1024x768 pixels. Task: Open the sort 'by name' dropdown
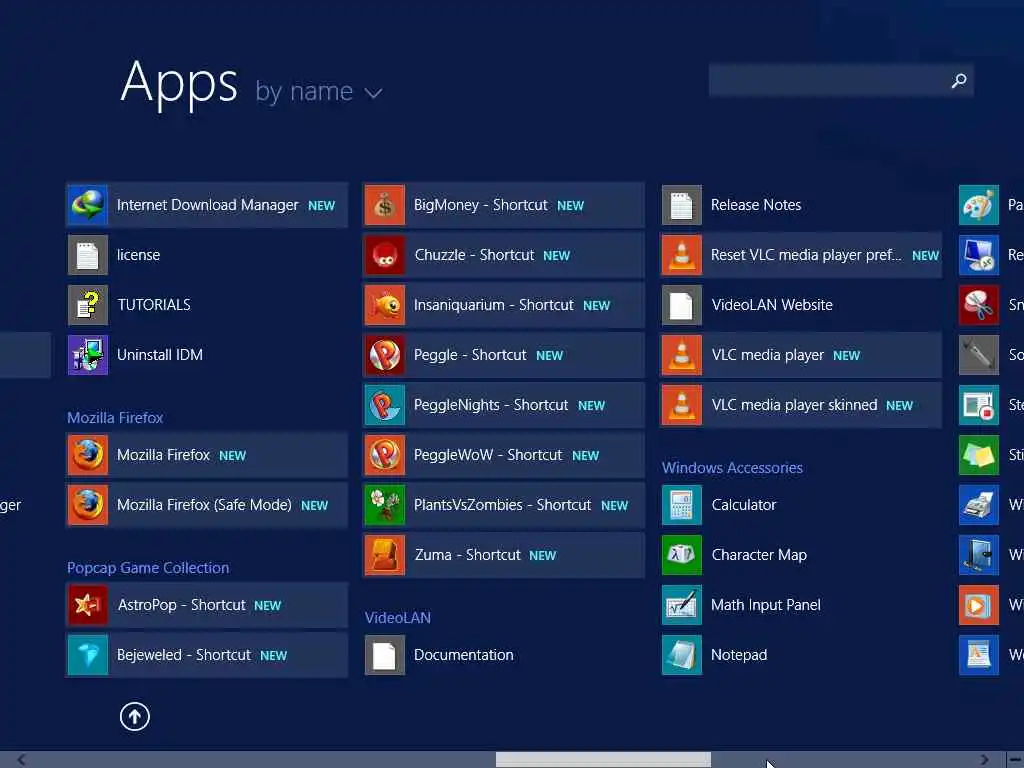point(319,91)
